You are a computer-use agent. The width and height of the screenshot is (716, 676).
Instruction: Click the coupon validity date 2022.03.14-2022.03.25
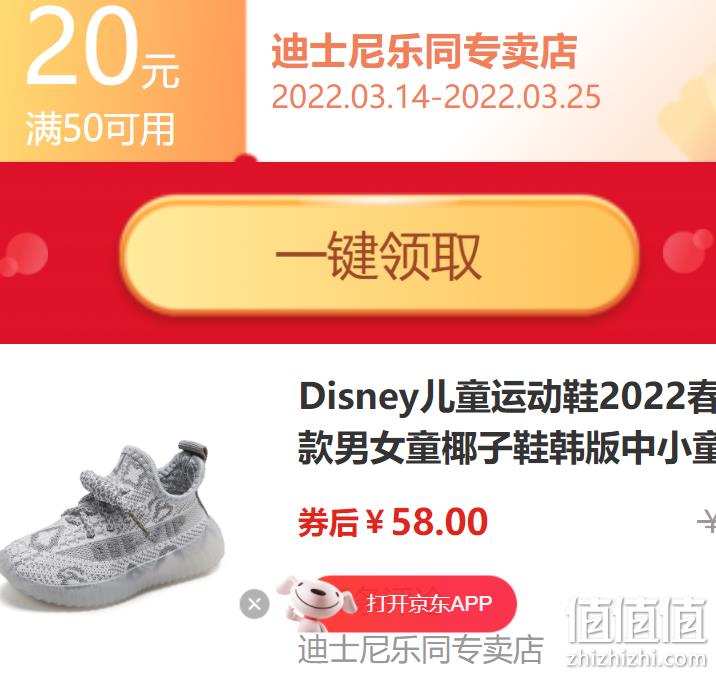coord(436,97)
